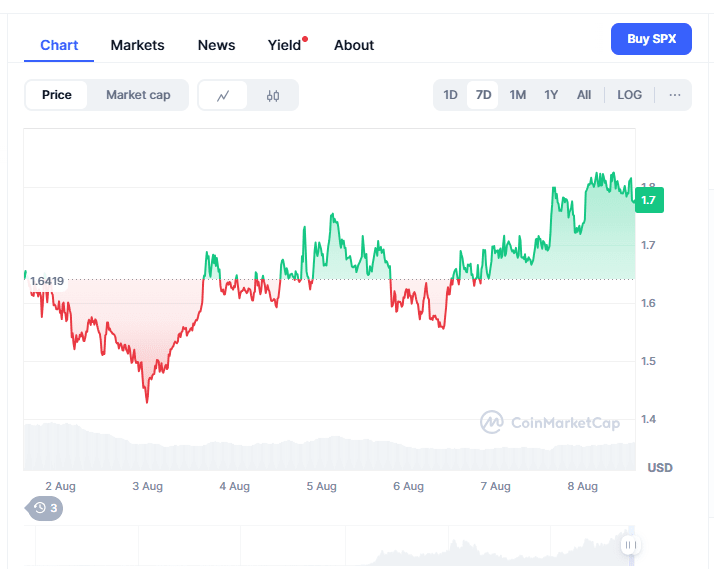Show All time price history
This screenshot has width=714, height=569.
[584, 95]
